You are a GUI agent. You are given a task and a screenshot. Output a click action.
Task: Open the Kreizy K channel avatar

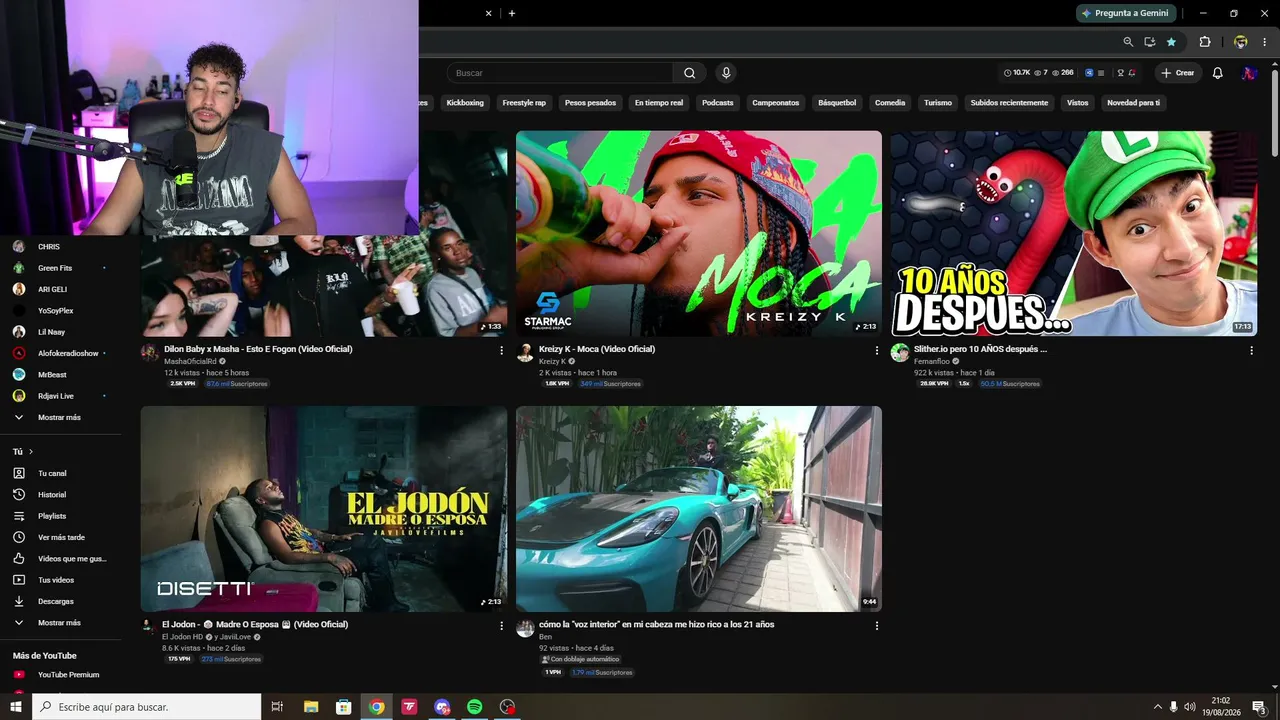tap(525, 353)
